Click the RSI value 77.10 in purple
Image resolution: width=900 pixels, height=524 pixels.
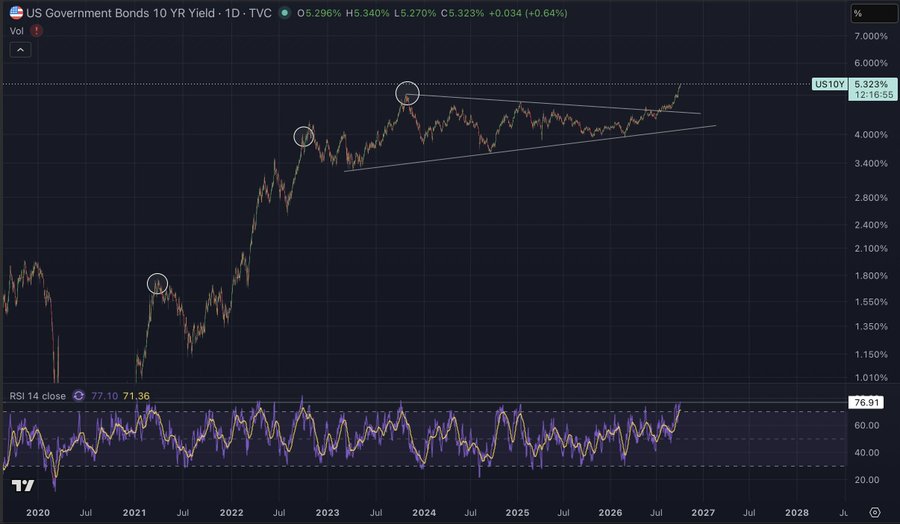click(x=104, y=396)
